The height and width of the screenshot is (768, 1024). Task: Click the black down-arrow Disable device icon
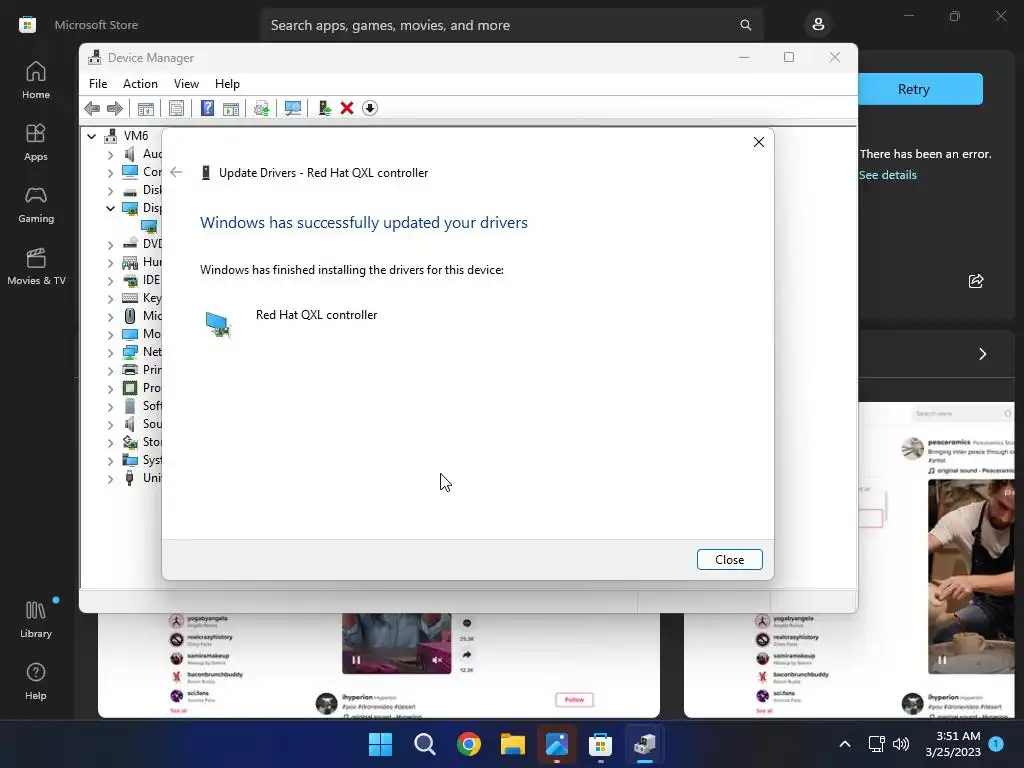click(x=370, y=108)
